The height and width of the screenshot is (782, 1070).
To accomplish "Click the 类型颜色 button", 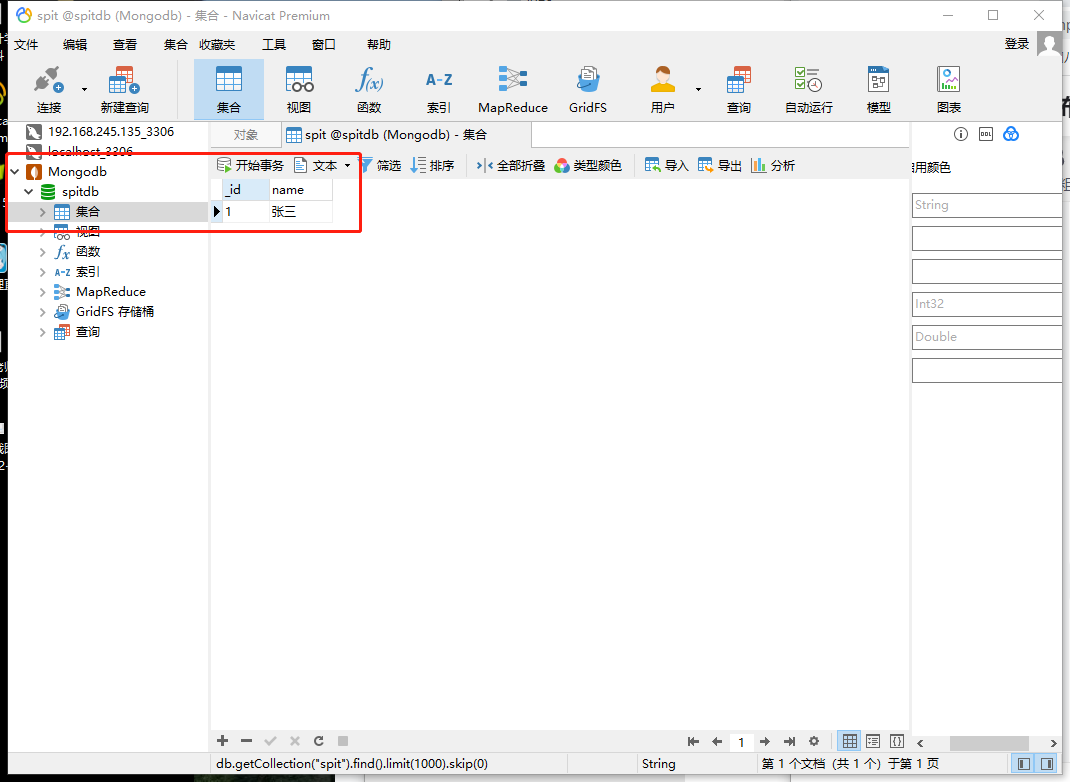I will pyautogui.click(x=588, y=165).
